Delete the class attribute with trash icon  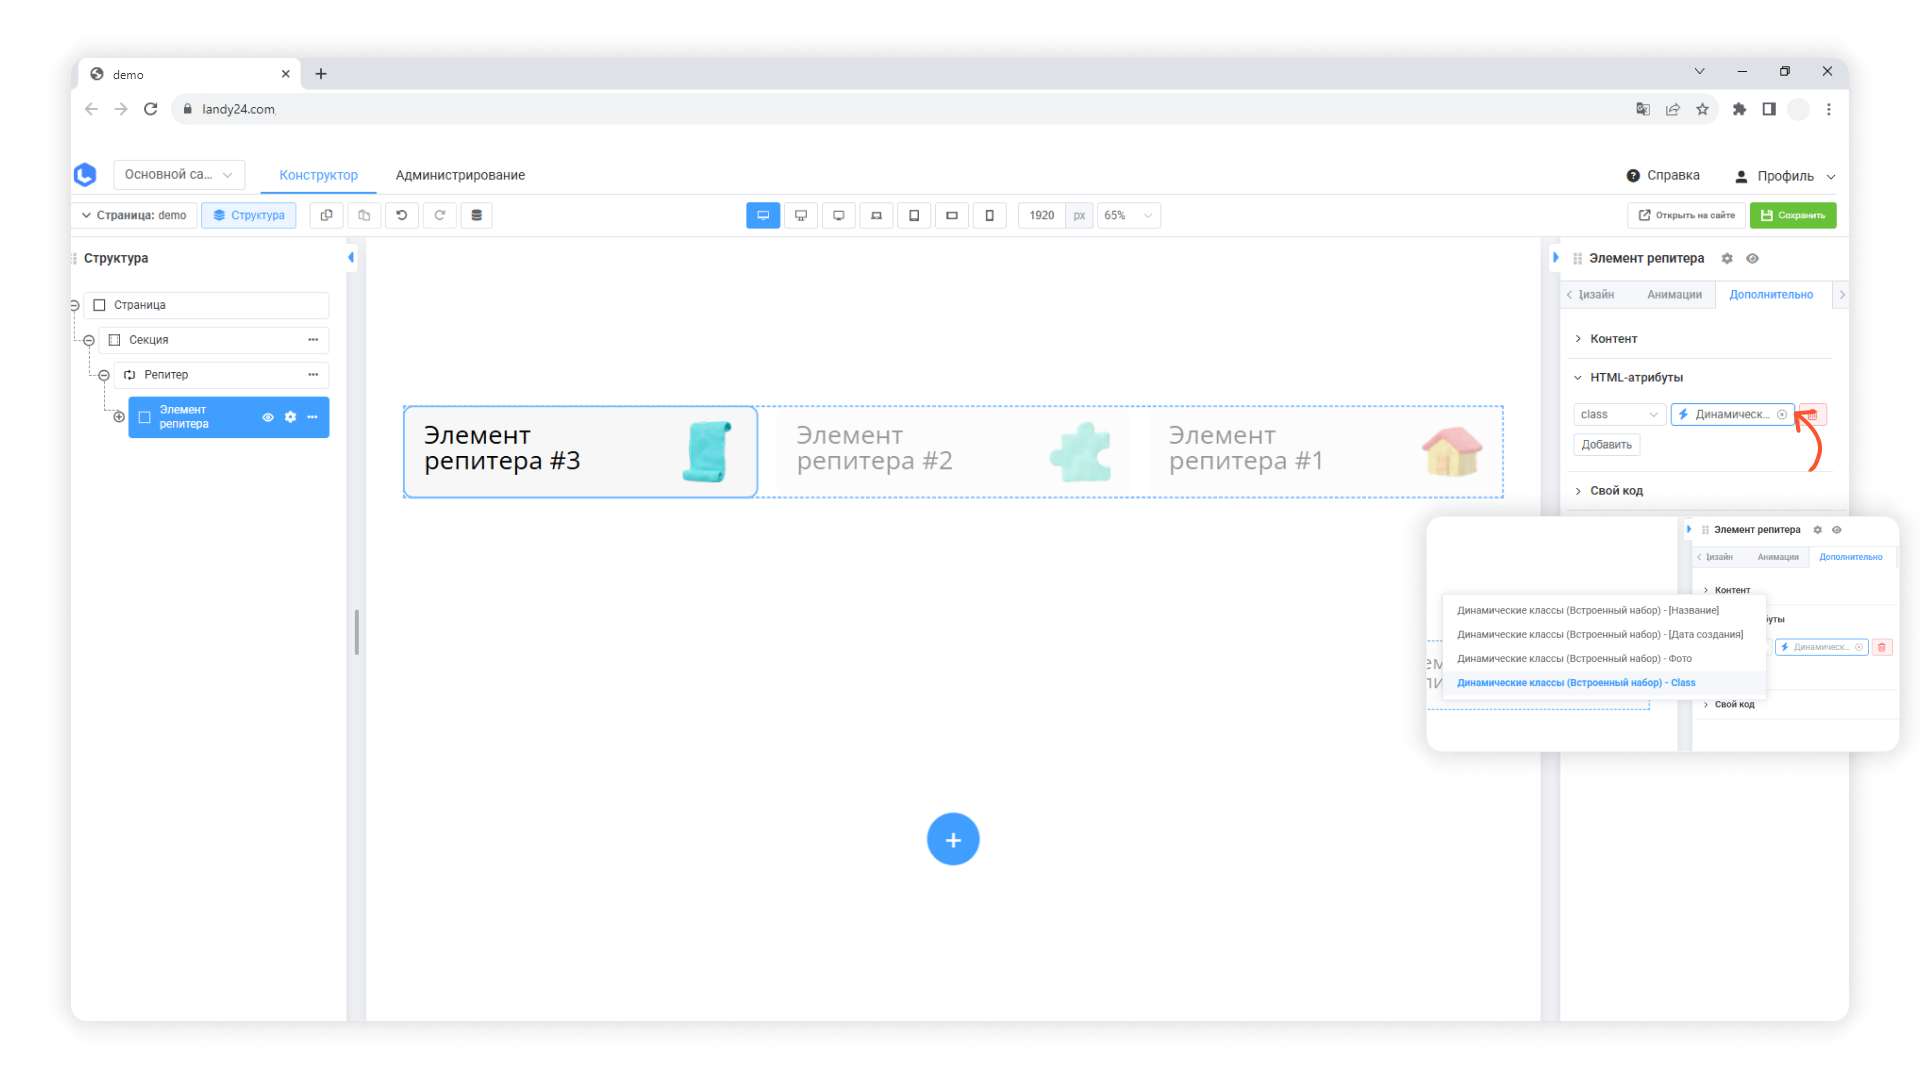tap(1812, 415)
